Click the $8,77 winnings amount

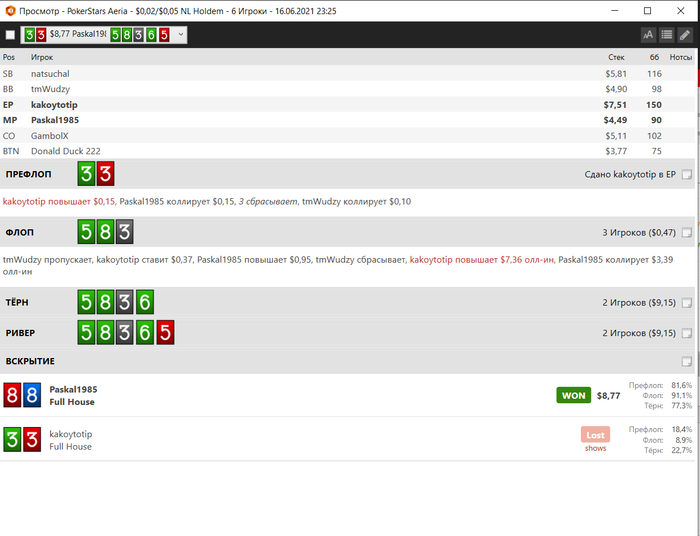tap(608, 395)
